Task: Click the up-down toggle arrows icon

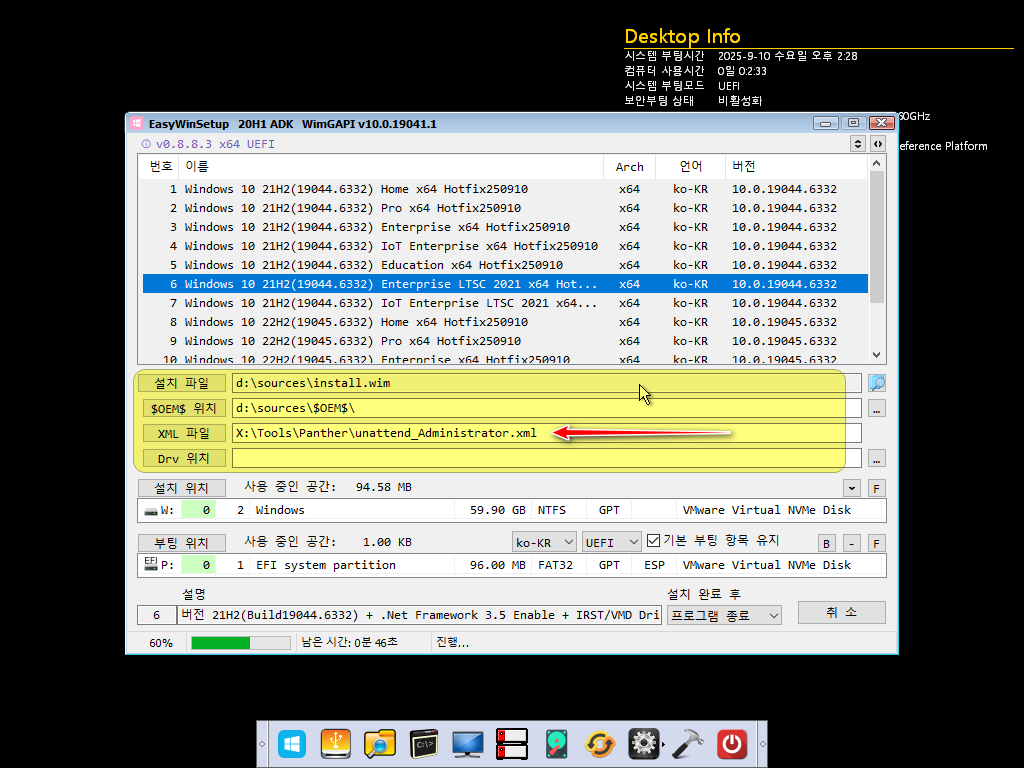Action: coord(857,144)
